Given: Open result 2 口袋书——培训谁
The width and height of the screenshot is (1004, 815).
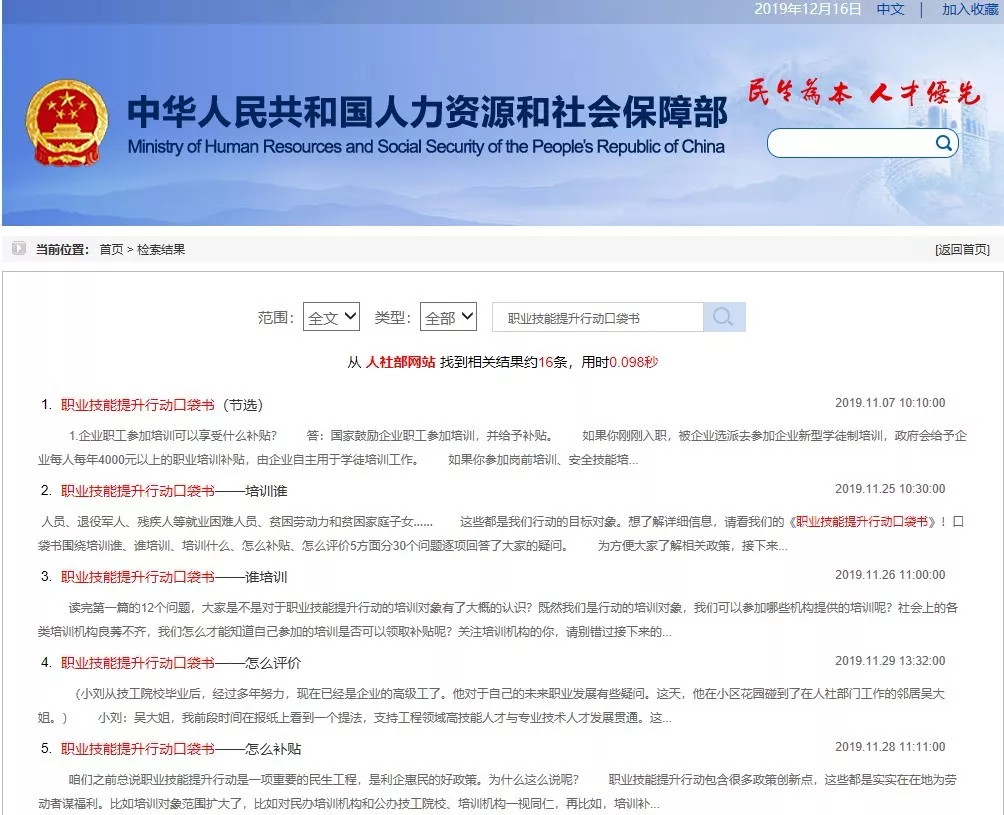Looking at the screenshot, I should tap(174, 491).
